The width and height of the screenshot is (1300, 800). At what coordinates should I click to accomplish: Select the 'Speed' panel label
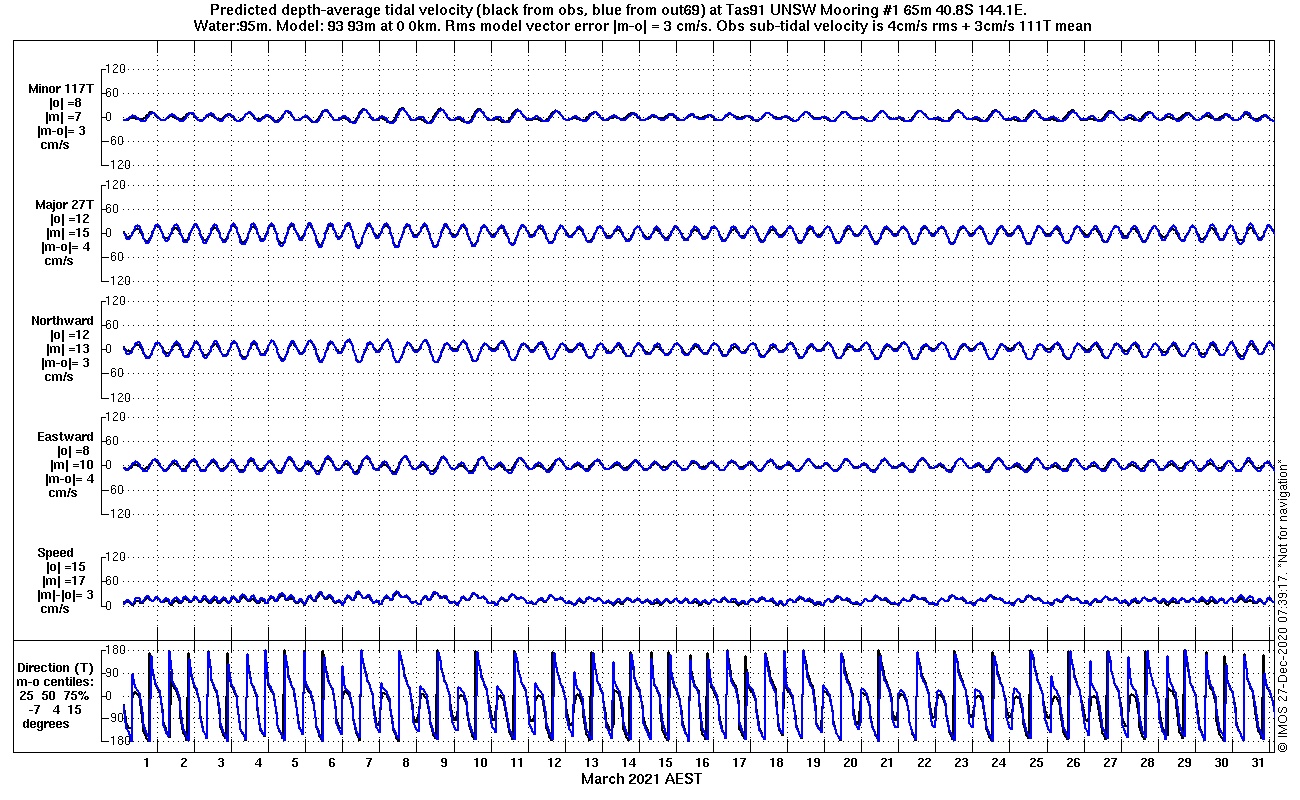(x=55, y=553)
